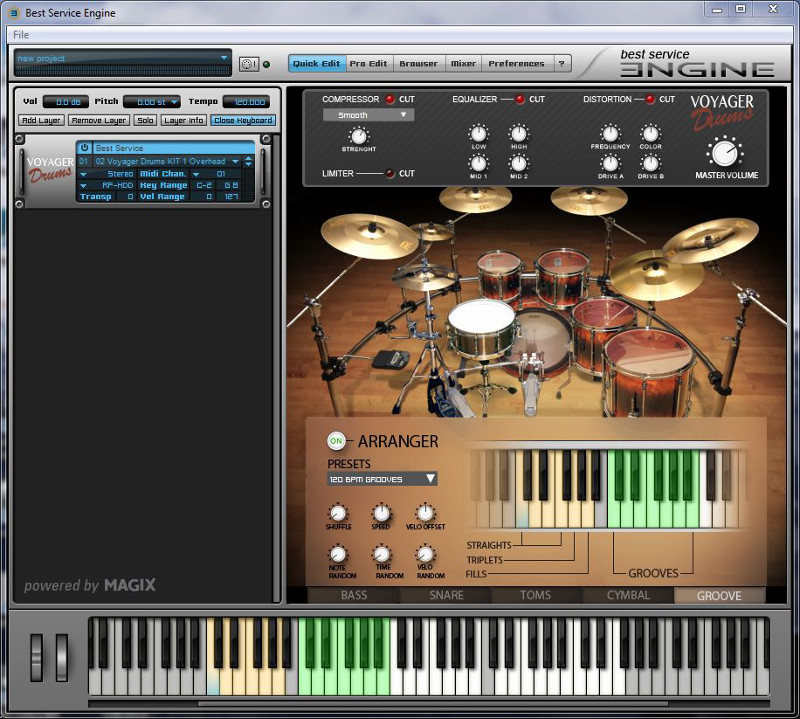The width and height of the screenshot is (800, 719).
Task: Click the Vol 0.0 dB value field
Action: click(x=66, y=102)
